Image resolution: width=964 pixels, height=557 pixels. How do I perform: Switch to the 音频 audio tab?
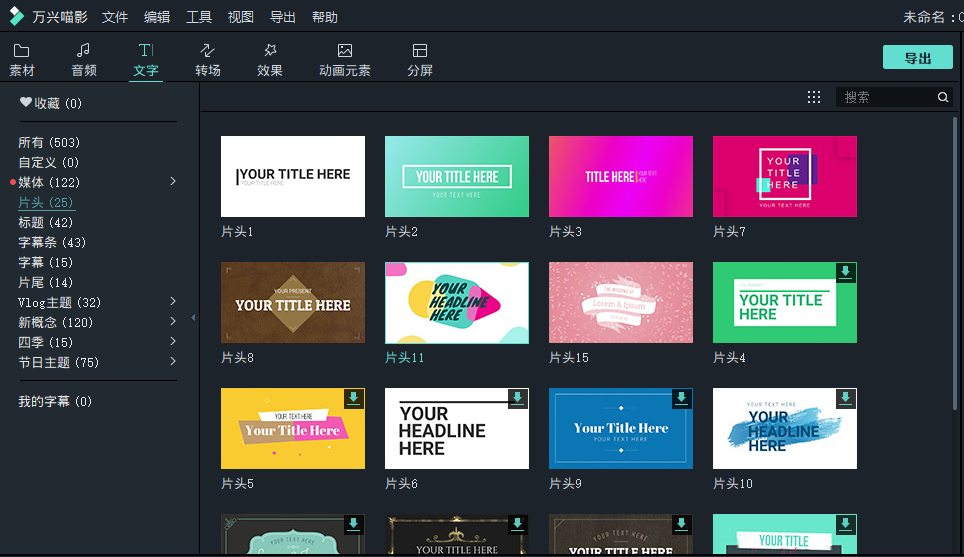click(x=84, y=51)
